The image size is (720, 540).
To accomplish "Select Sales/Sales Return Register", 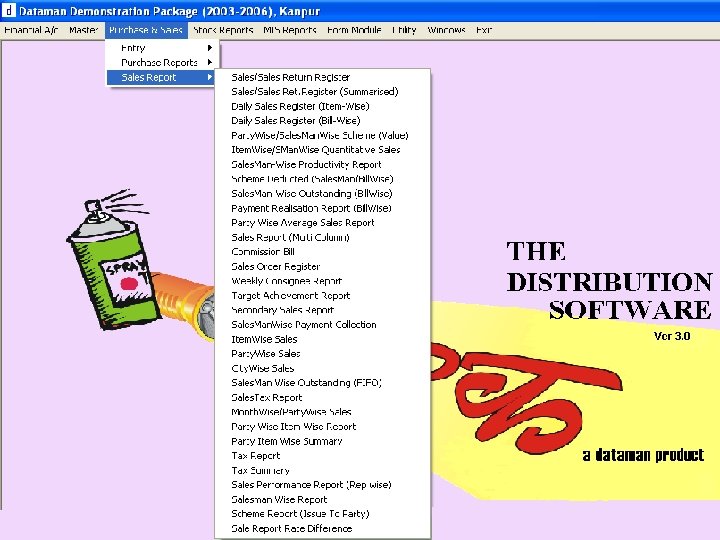I will point(322,77).
